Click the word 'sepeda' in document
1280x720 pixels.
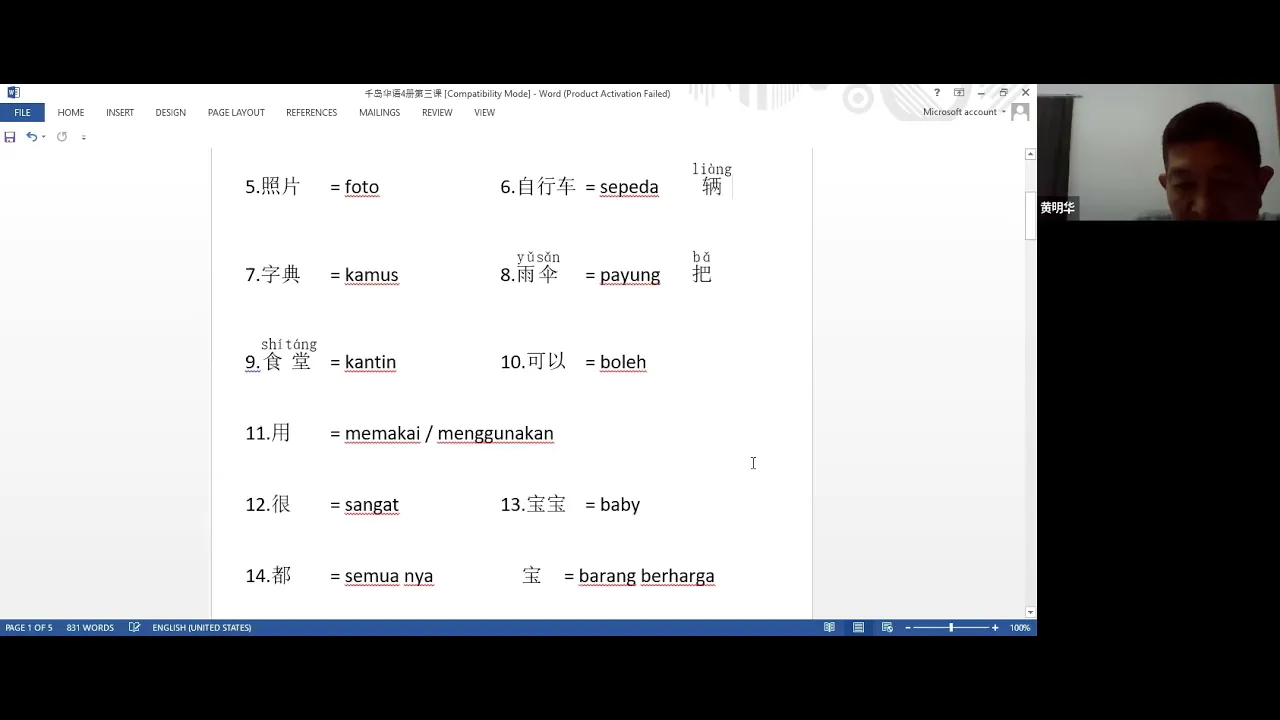(629, 188)
